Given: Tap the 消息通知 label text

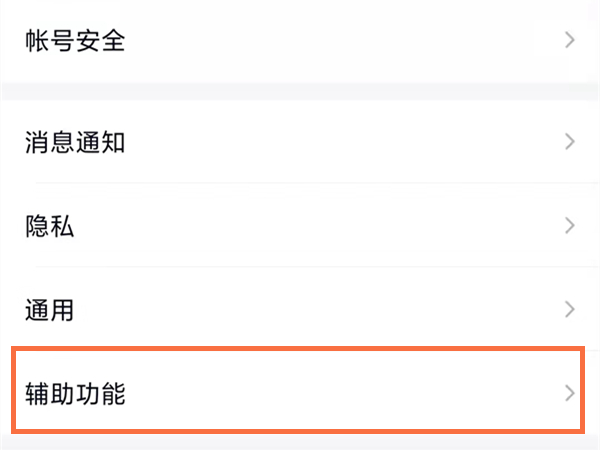Looking at the screenshot, I should [x=75, y=142].
